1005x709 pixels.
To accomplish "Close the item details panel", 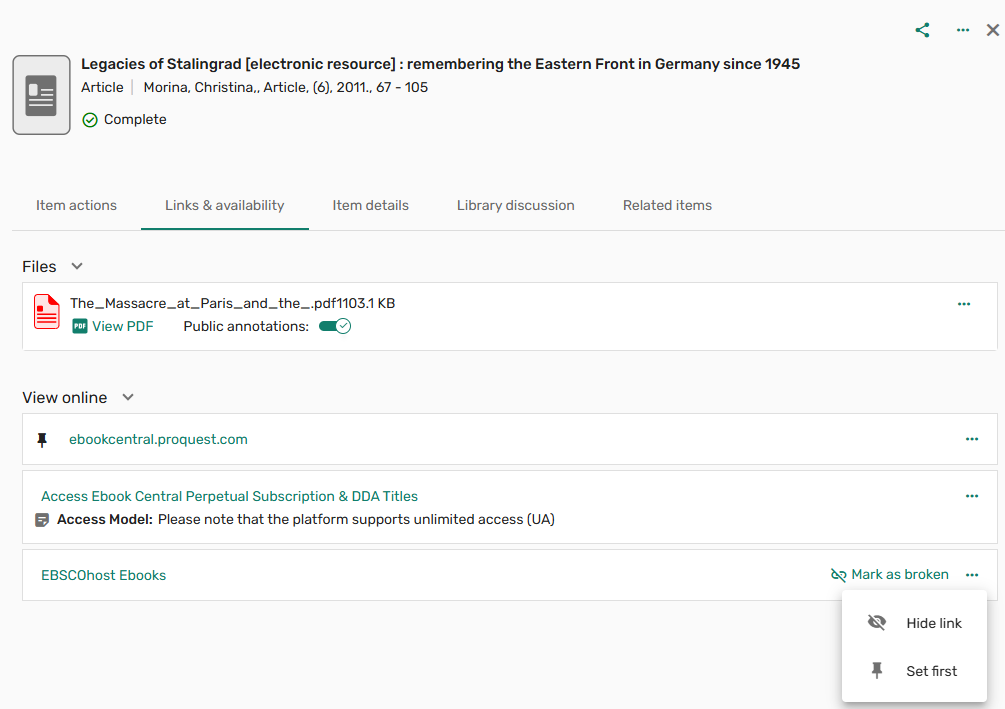I will click(993, 30).
